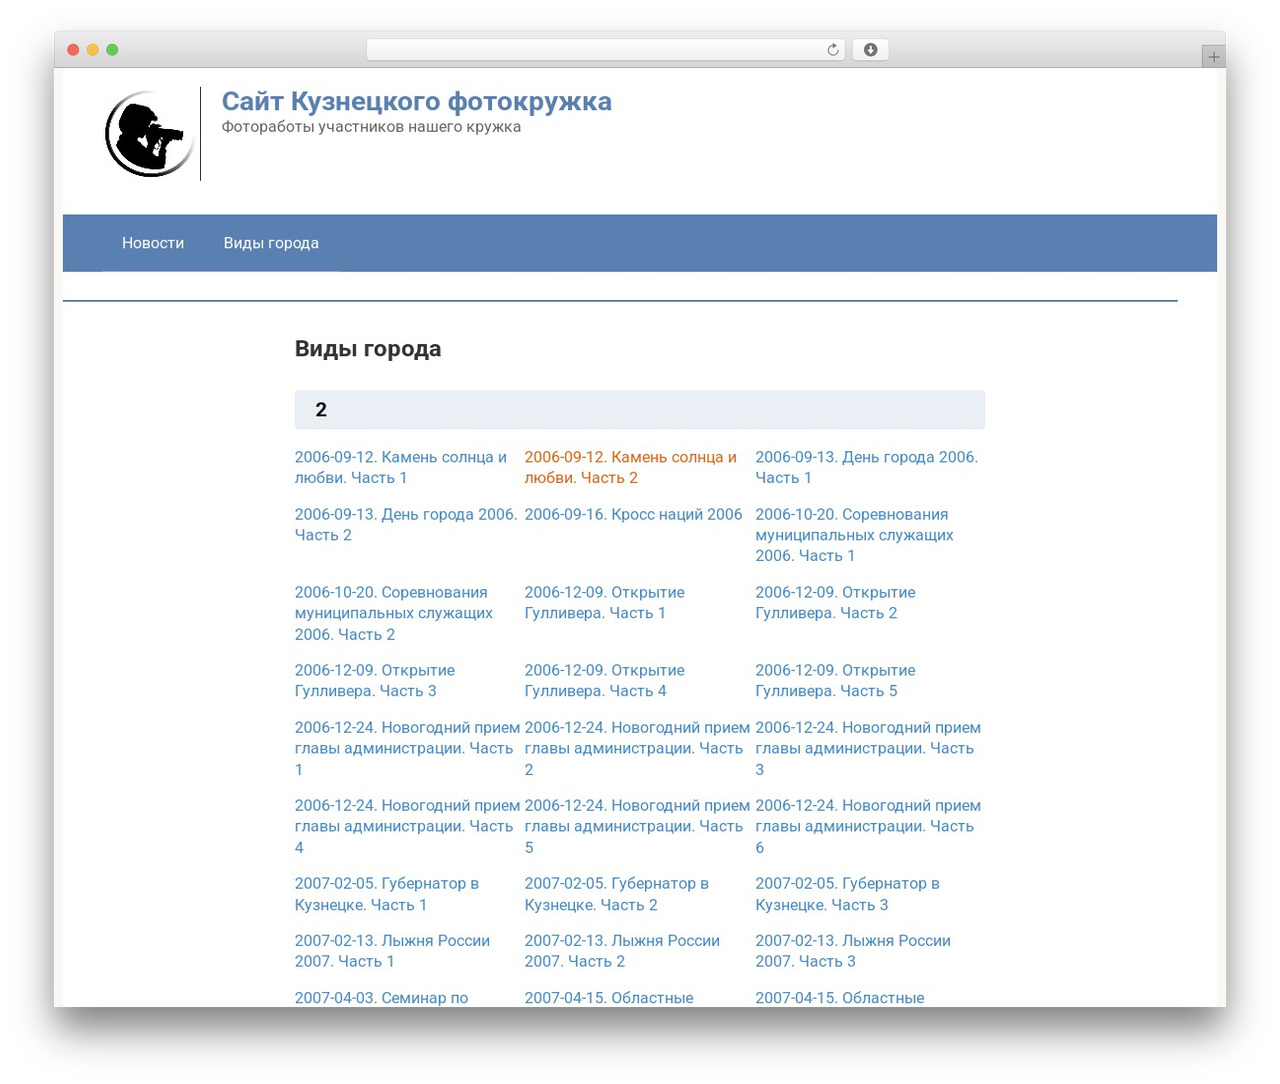Open День города 2006. Часть 2

(x=406, y=524)
